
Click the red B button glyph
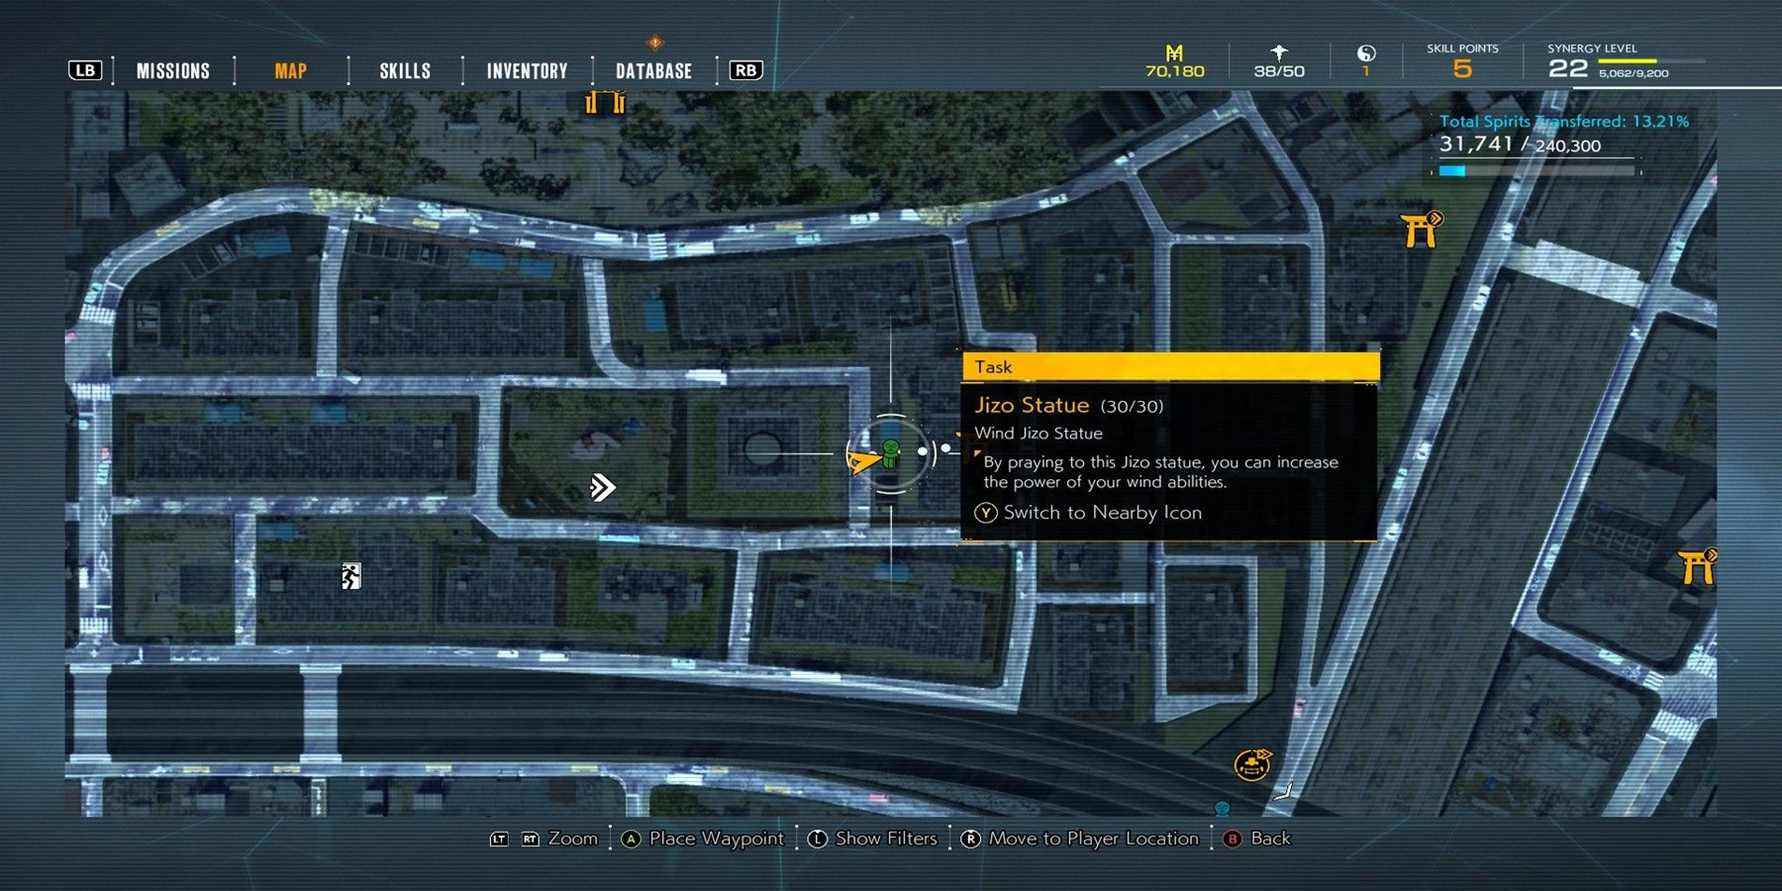[1232, 839]
